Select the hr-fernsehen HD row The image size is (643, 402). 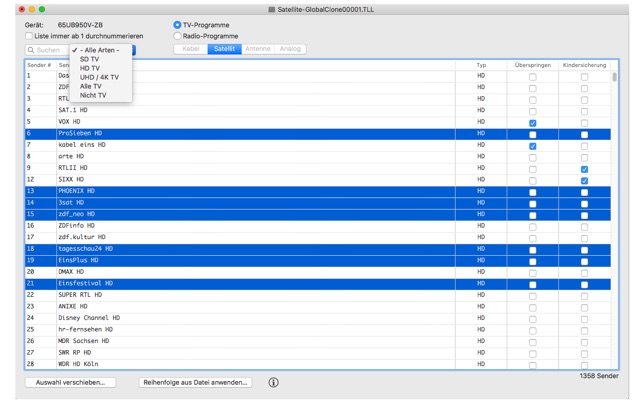click(318, 329)
